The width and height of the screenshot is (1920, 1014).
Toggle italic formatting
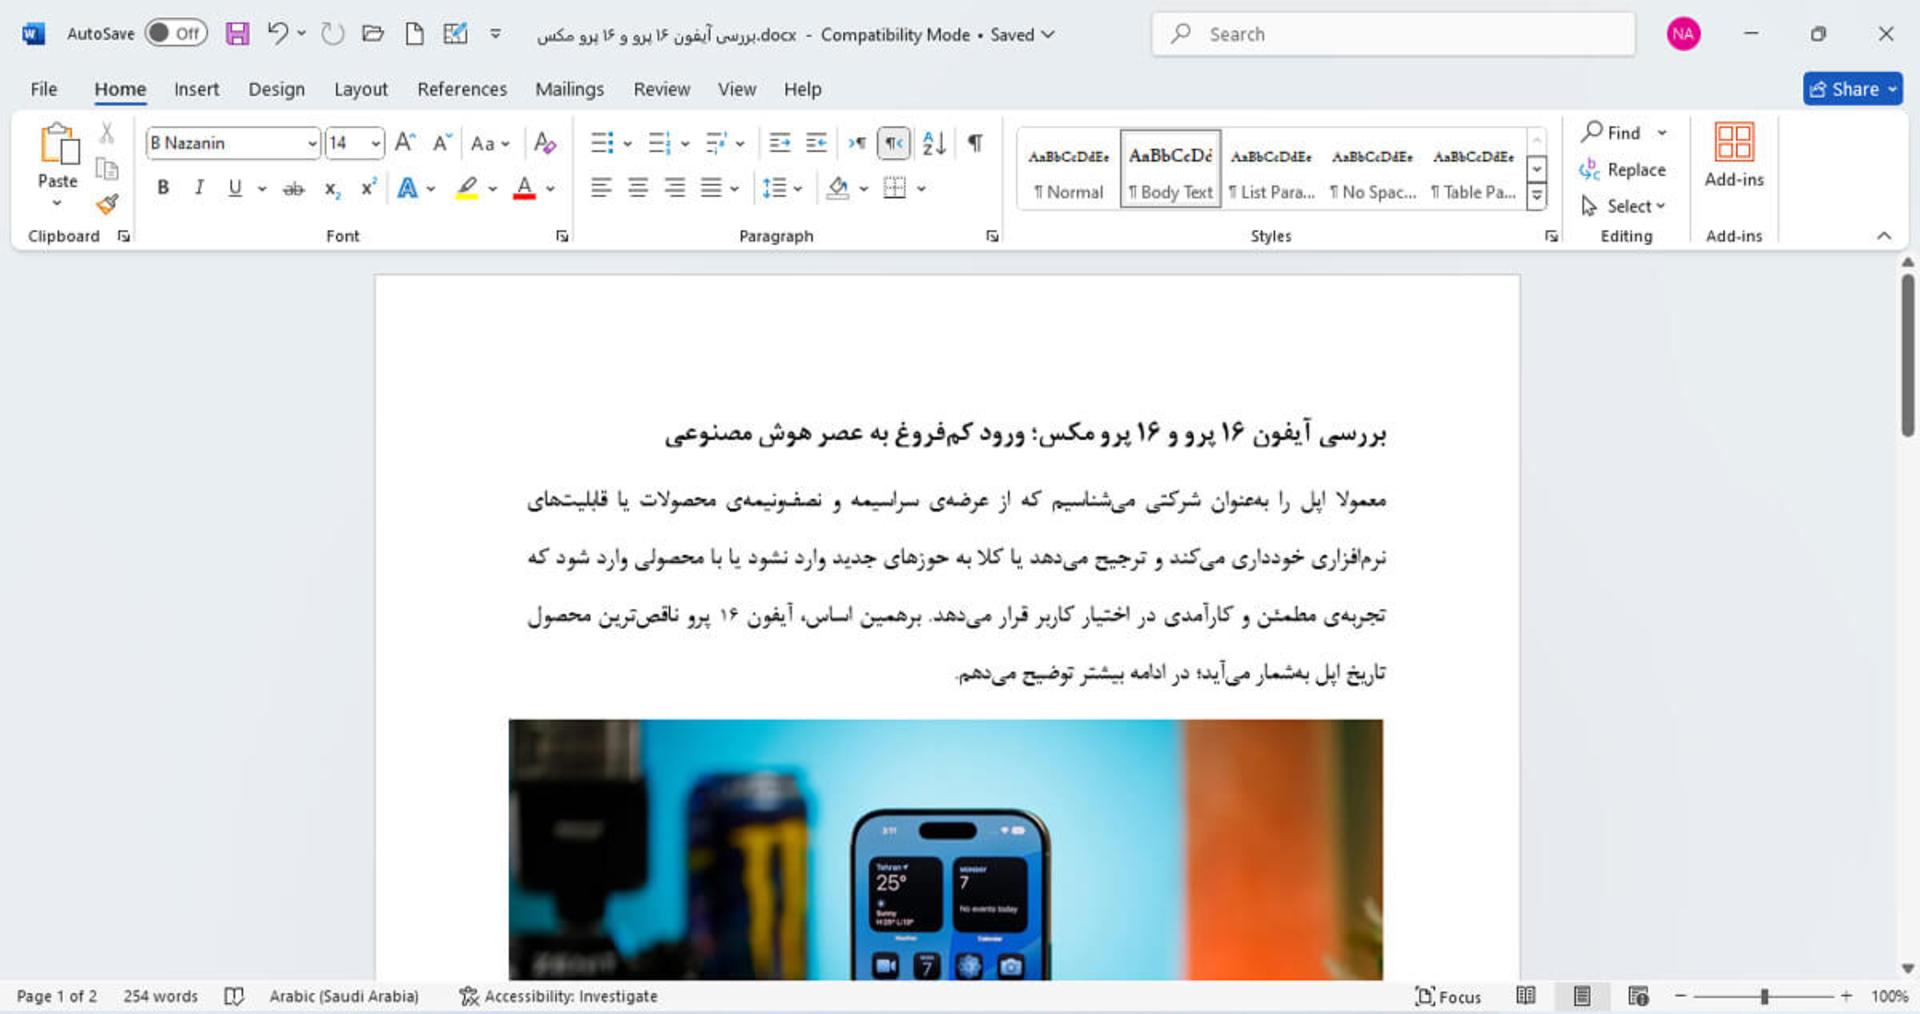[199, 188]
